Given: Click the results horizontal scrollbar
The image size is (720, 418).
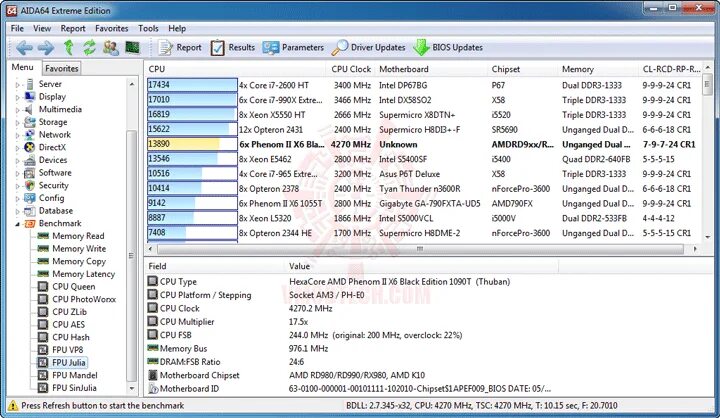Looking at the screenshot, I should point(420,249).
